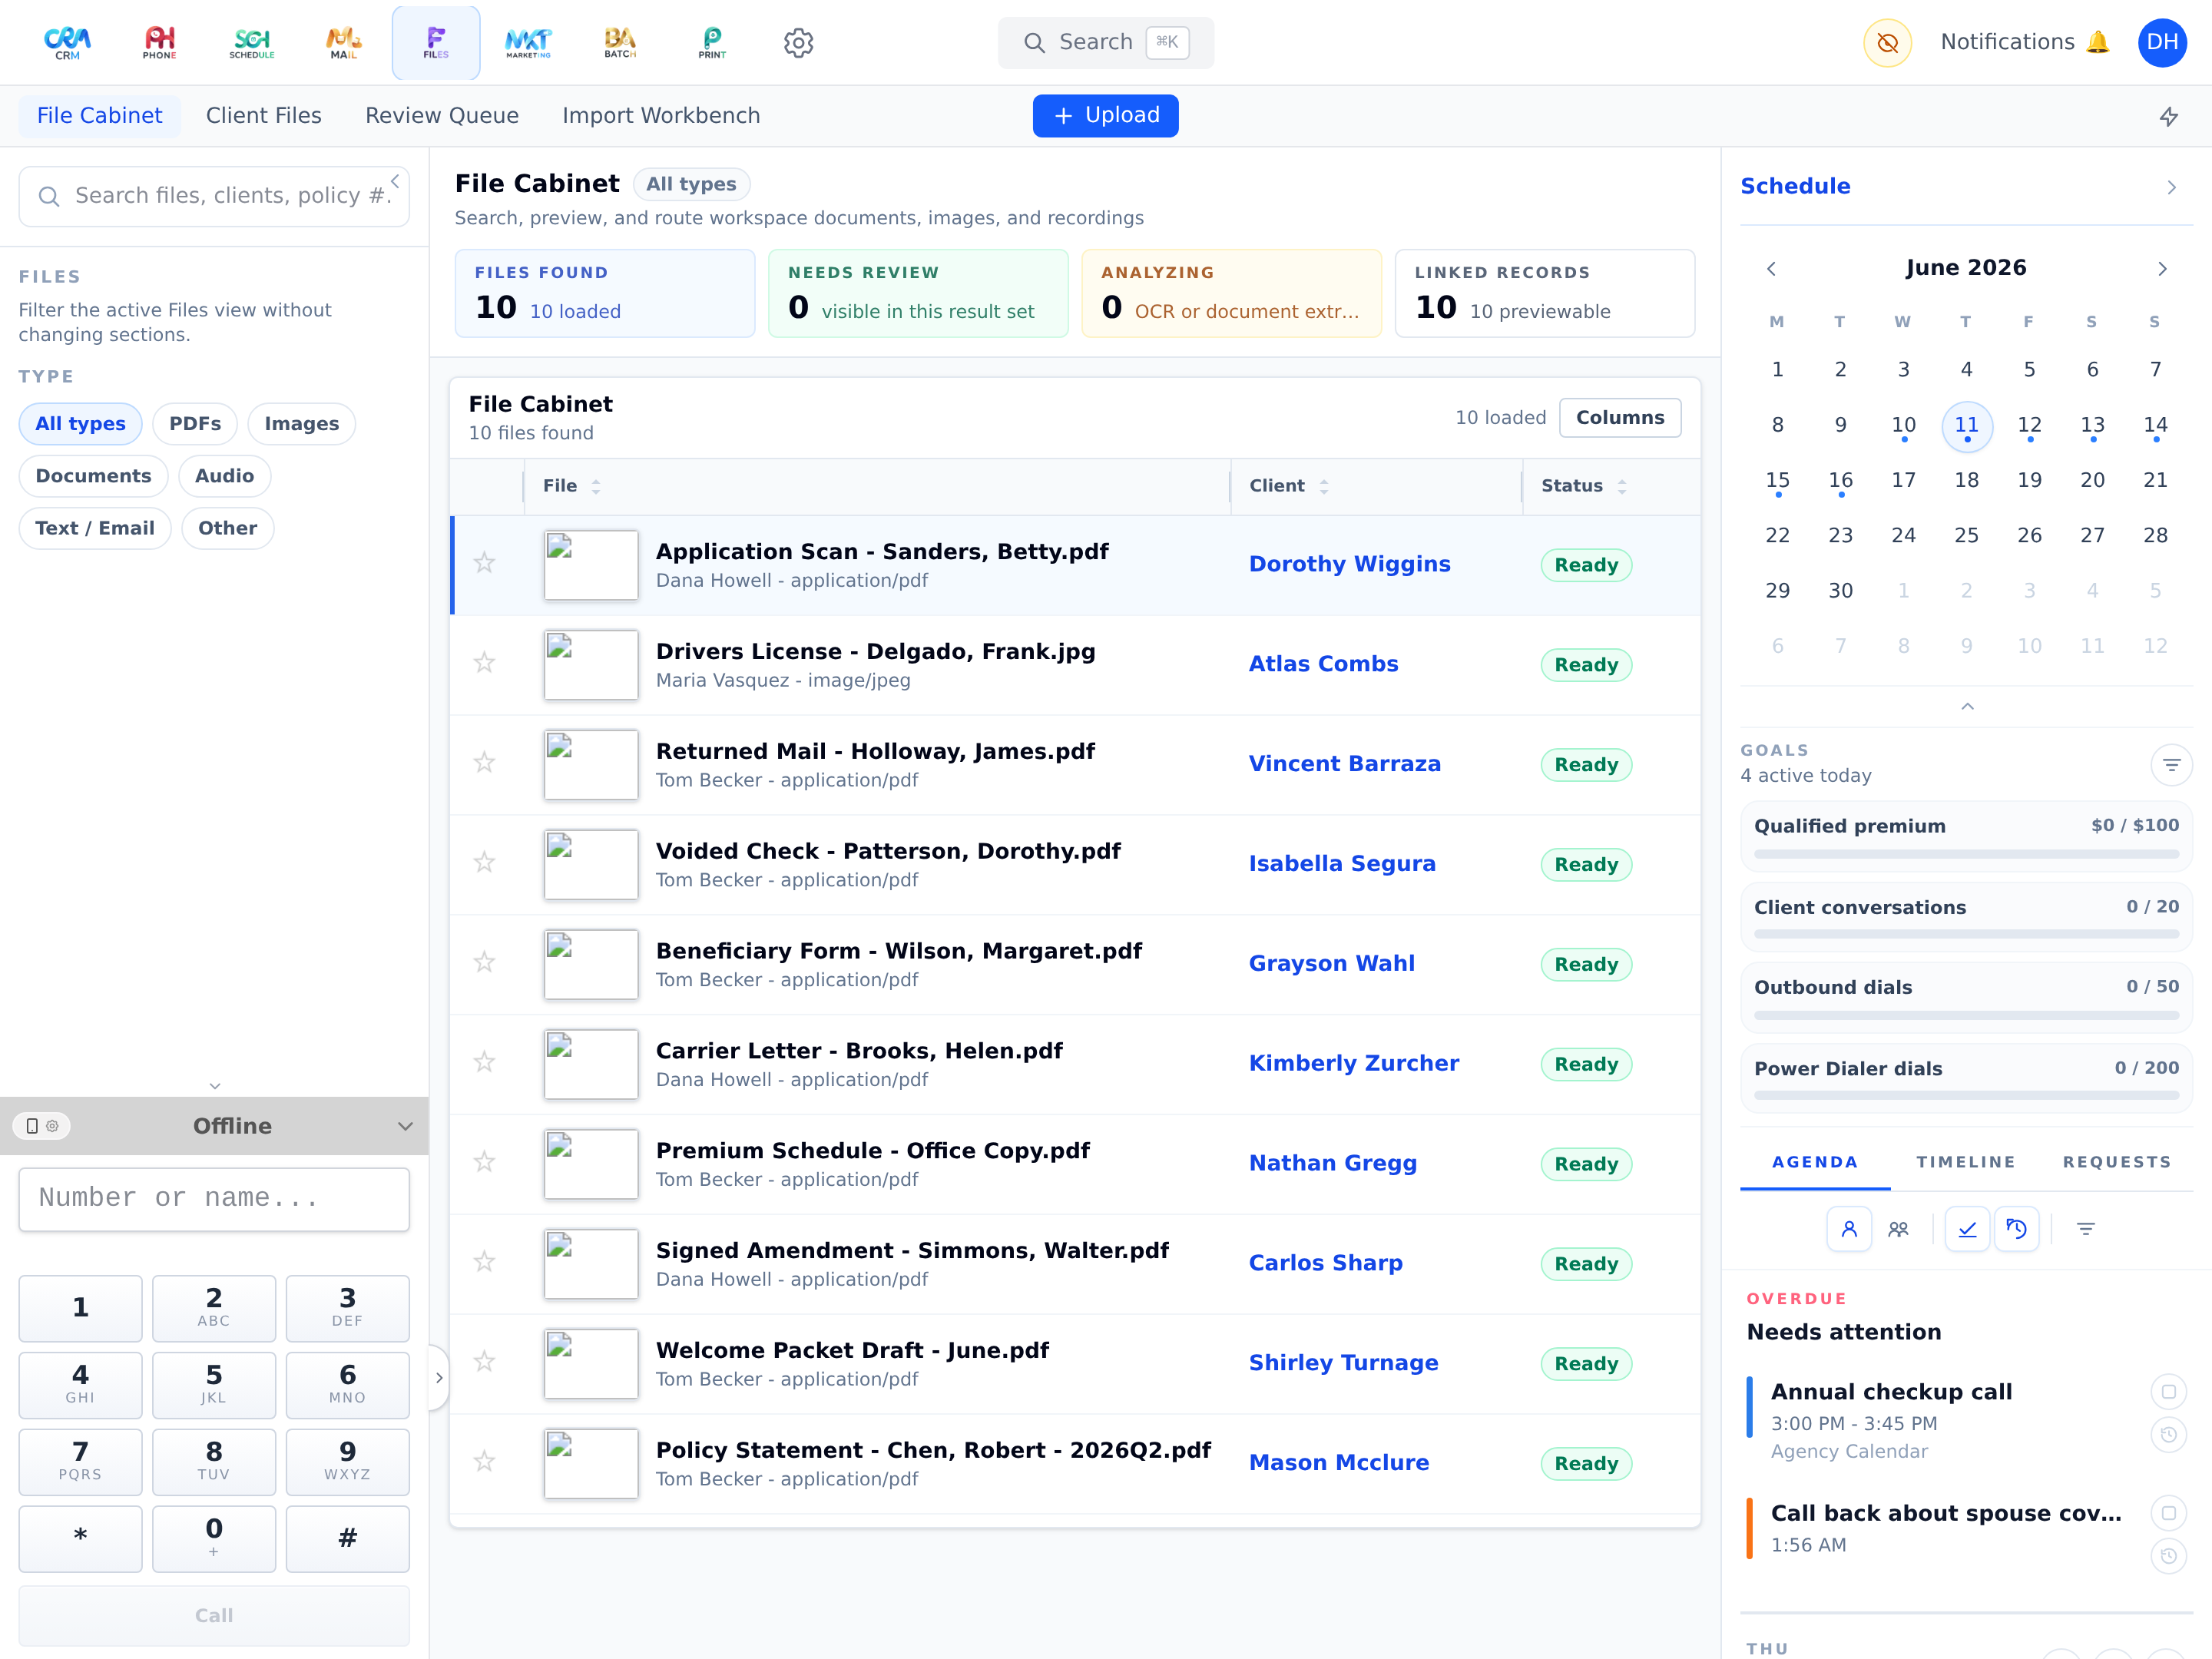Expand the Schedule panel chevron
2212x1659 pixels.
2171,187
